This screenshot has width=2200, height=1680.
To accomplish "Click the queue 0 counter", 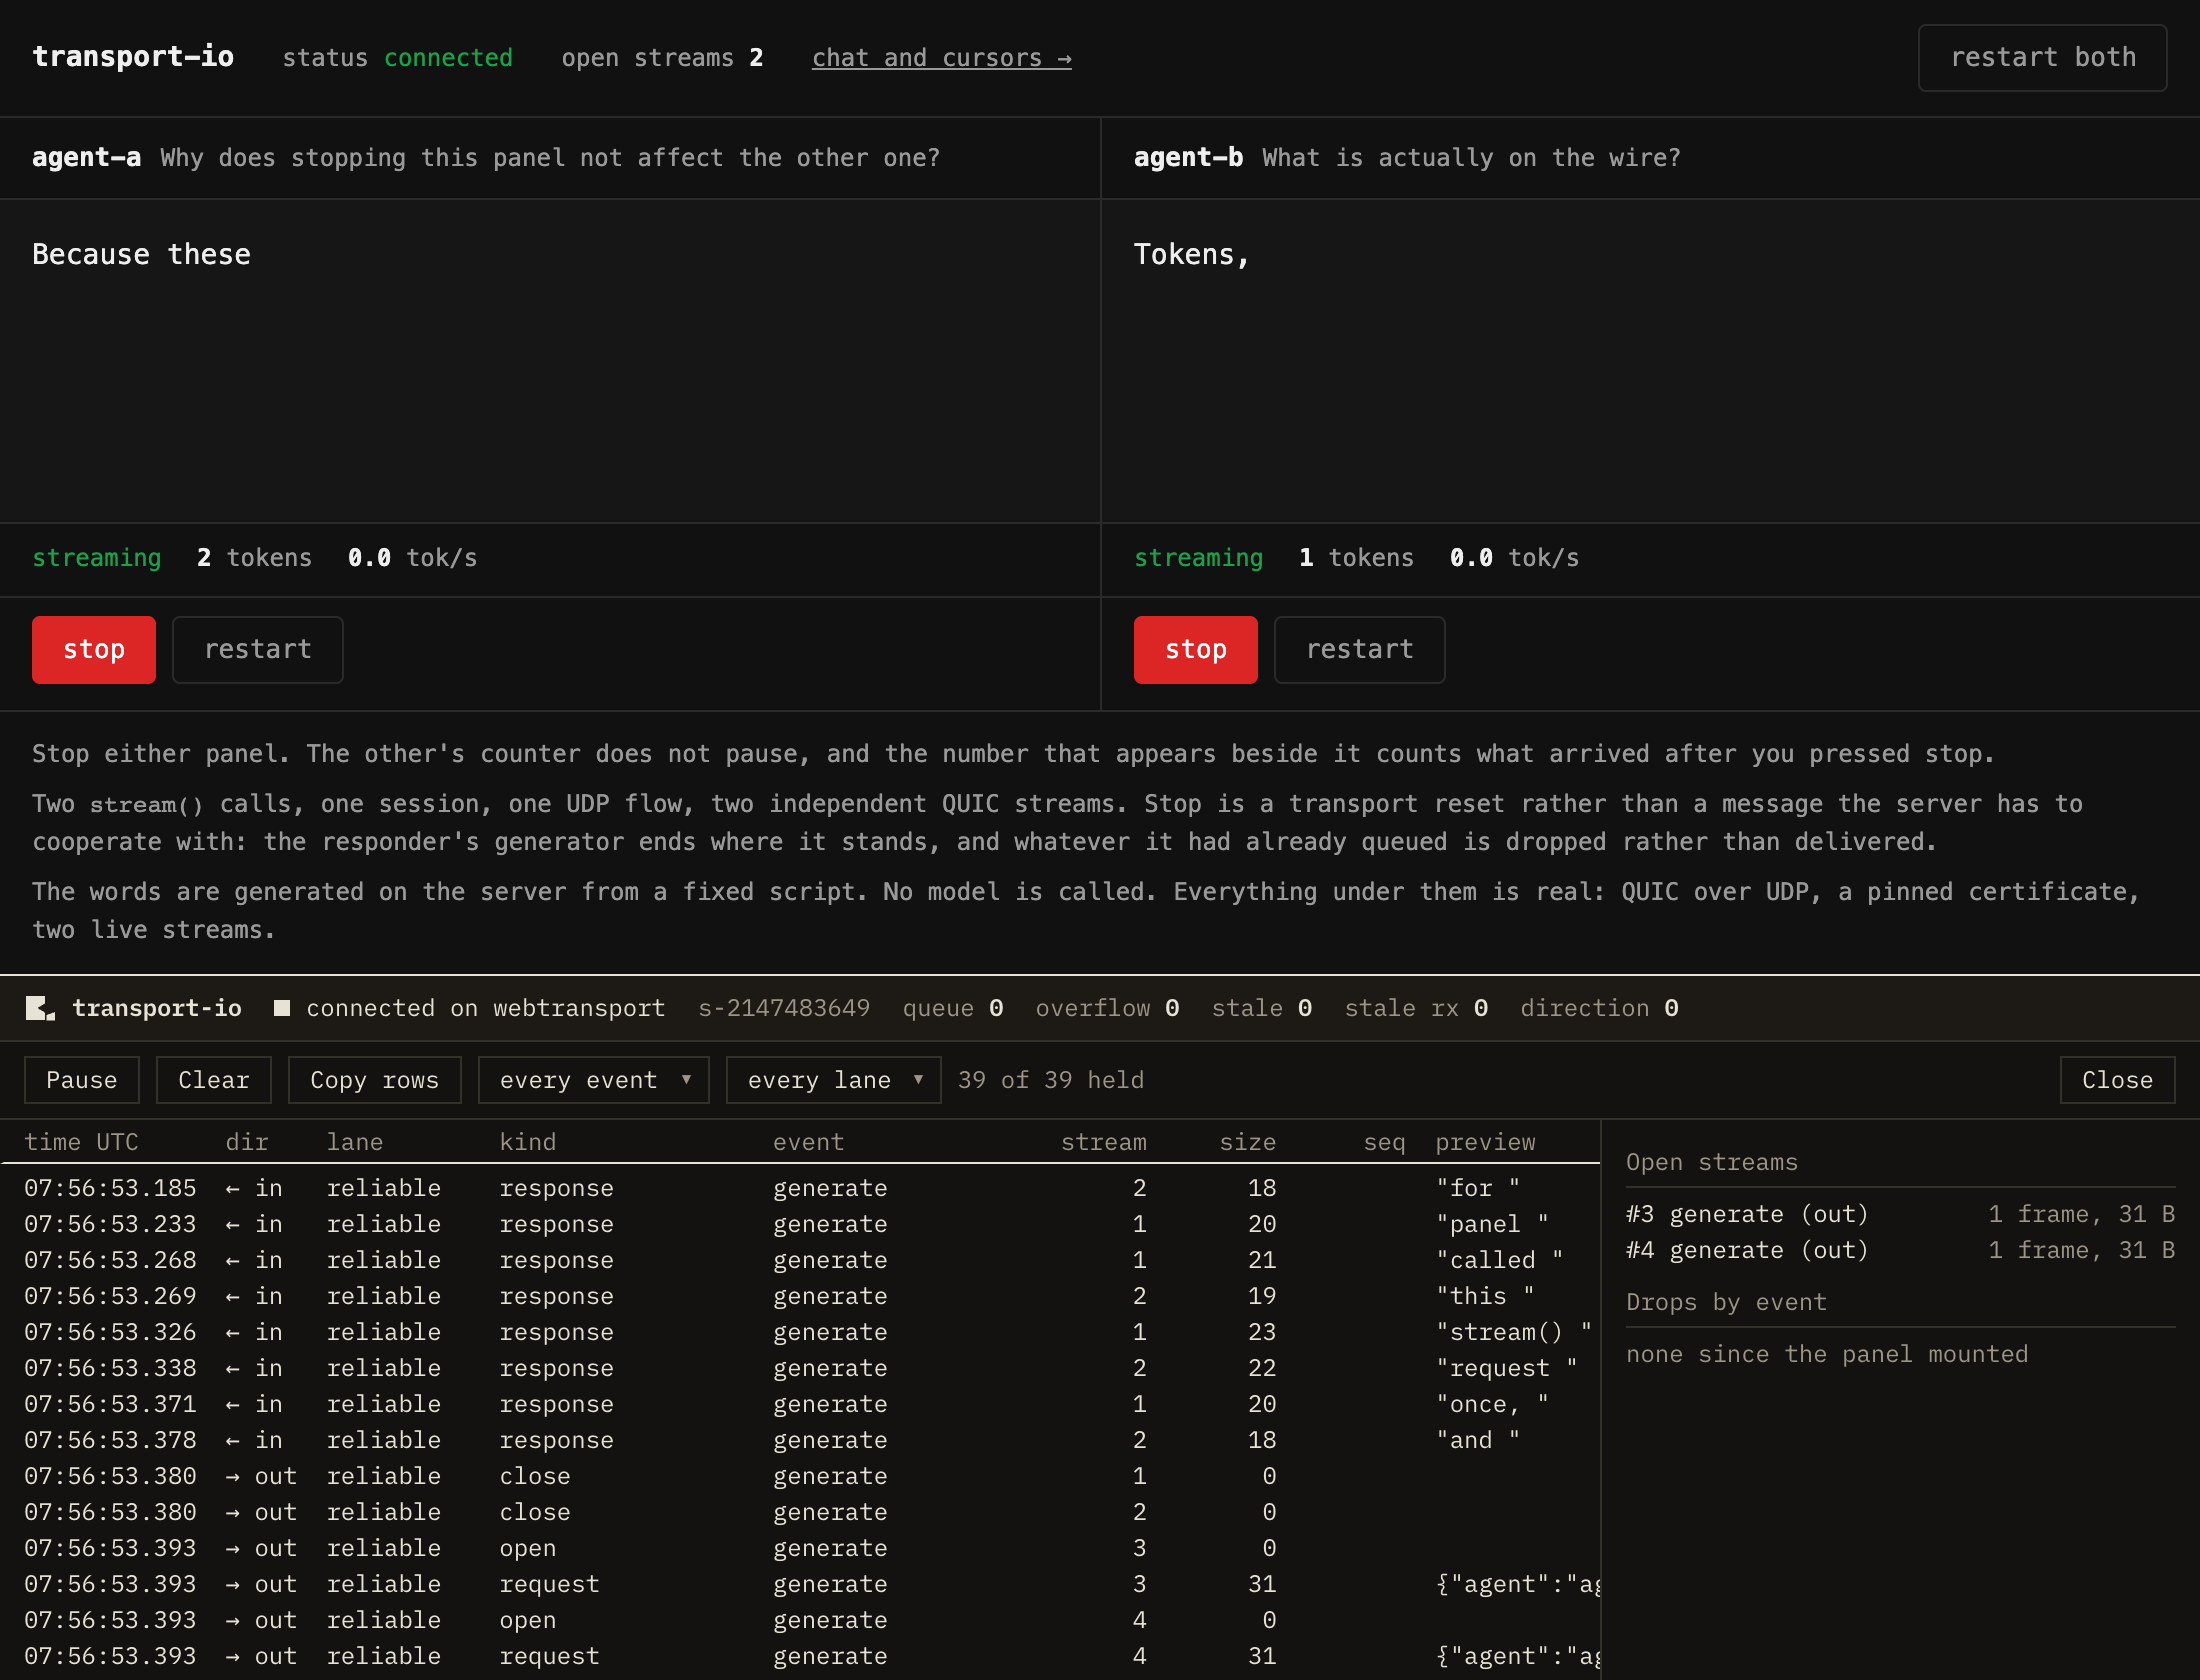I will [953, 1008].
